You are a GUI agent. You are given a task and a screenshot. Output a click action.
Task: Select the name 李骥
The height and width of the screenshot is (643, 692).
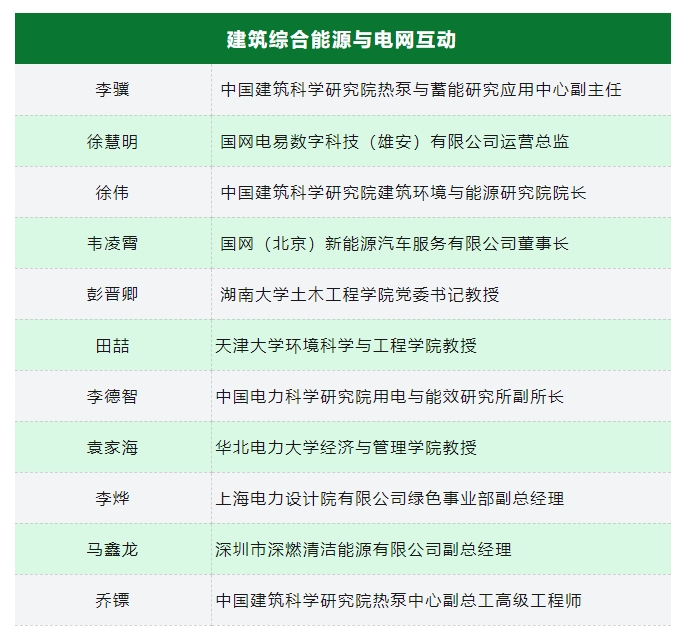113,90
